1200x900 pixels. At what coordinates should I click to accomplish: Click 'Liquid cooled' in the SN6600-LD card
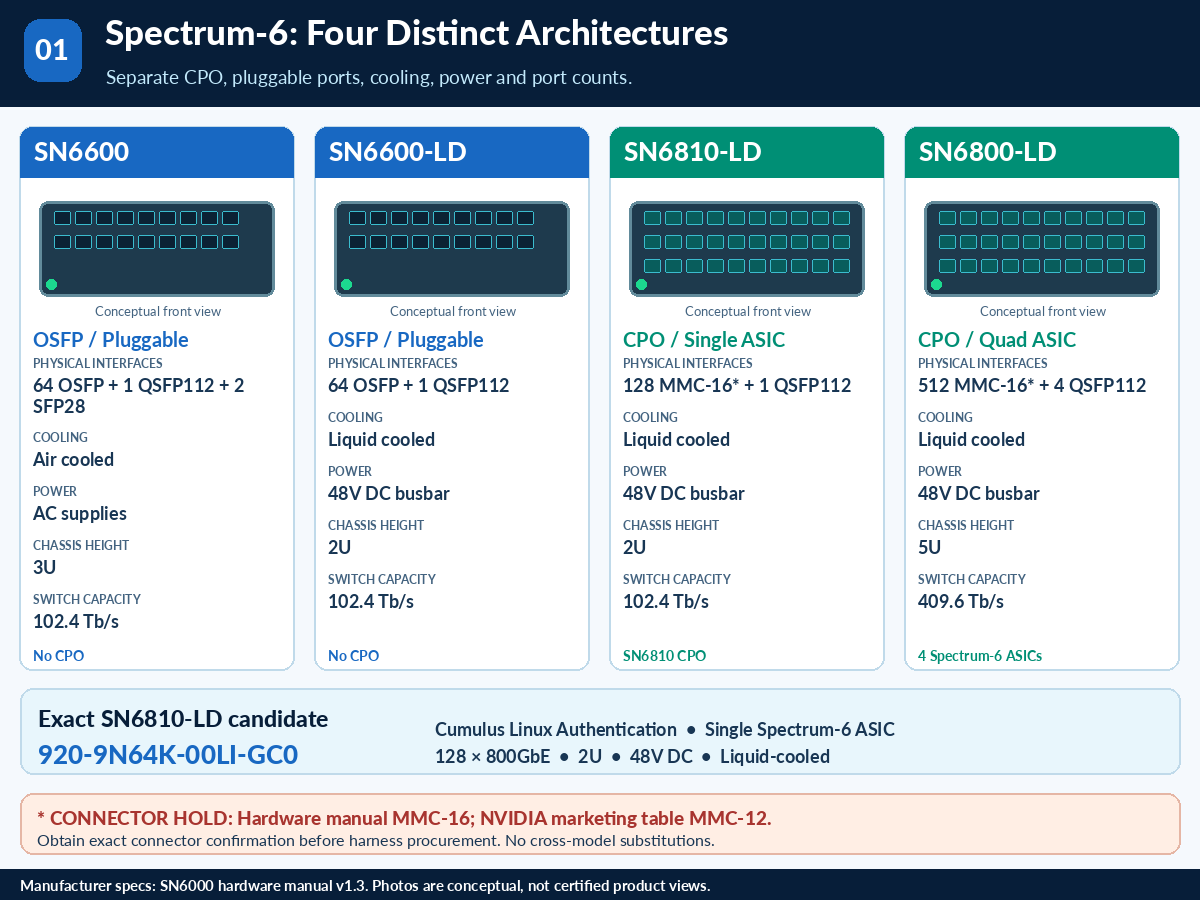382,440
